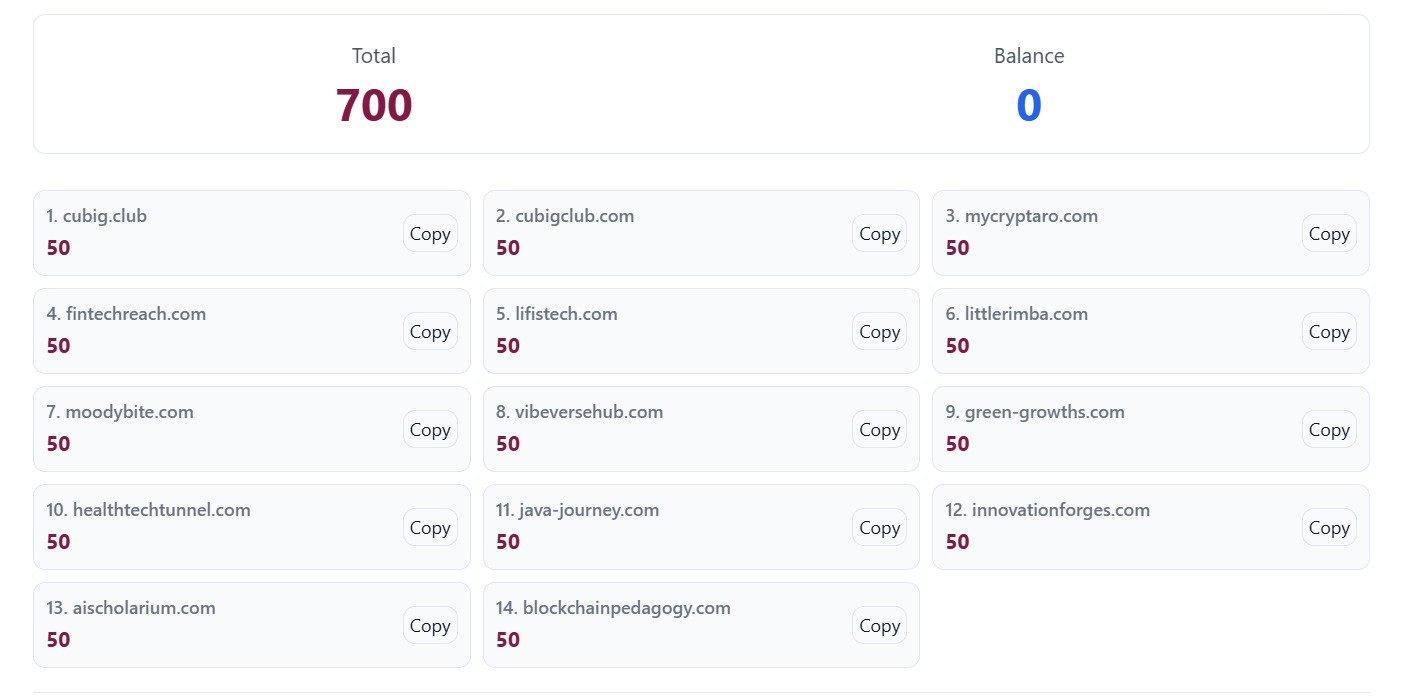Screen dimensions: 1405x696
Task: Copy vibeversehub.com domain name
Action: point(879,429)
